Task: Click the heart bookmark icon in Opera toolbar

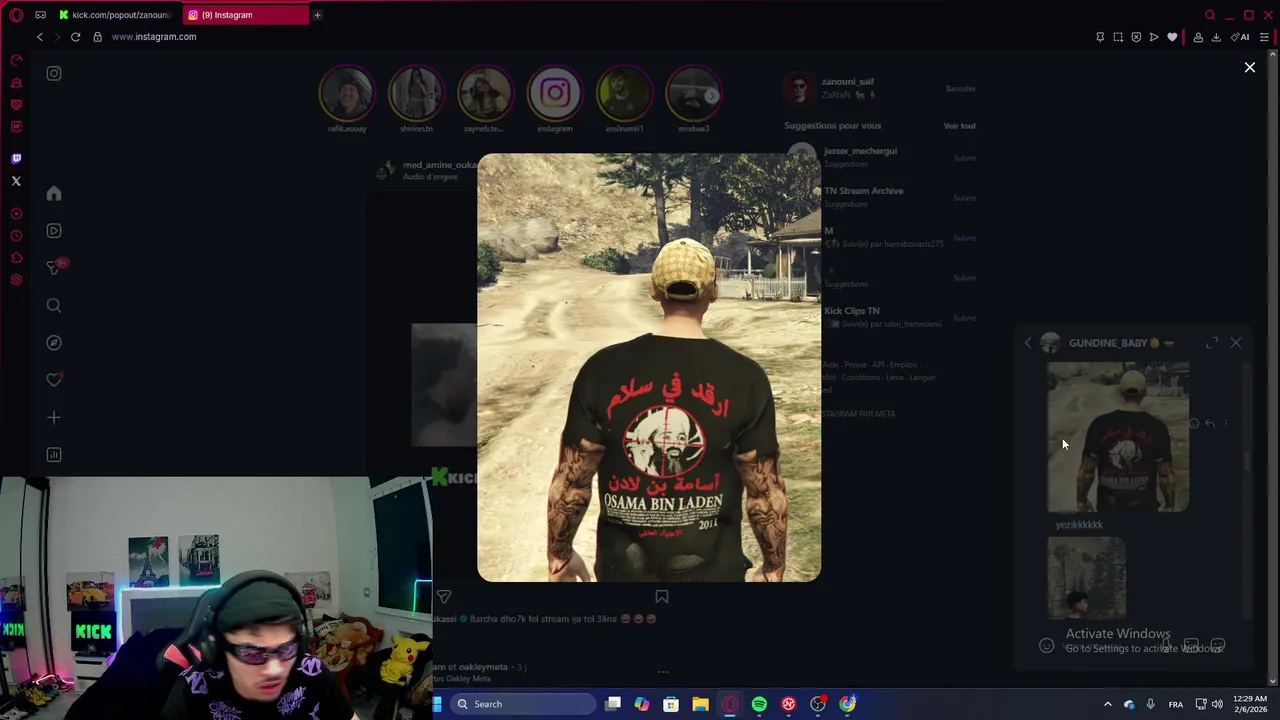Action: point(1172,37)
